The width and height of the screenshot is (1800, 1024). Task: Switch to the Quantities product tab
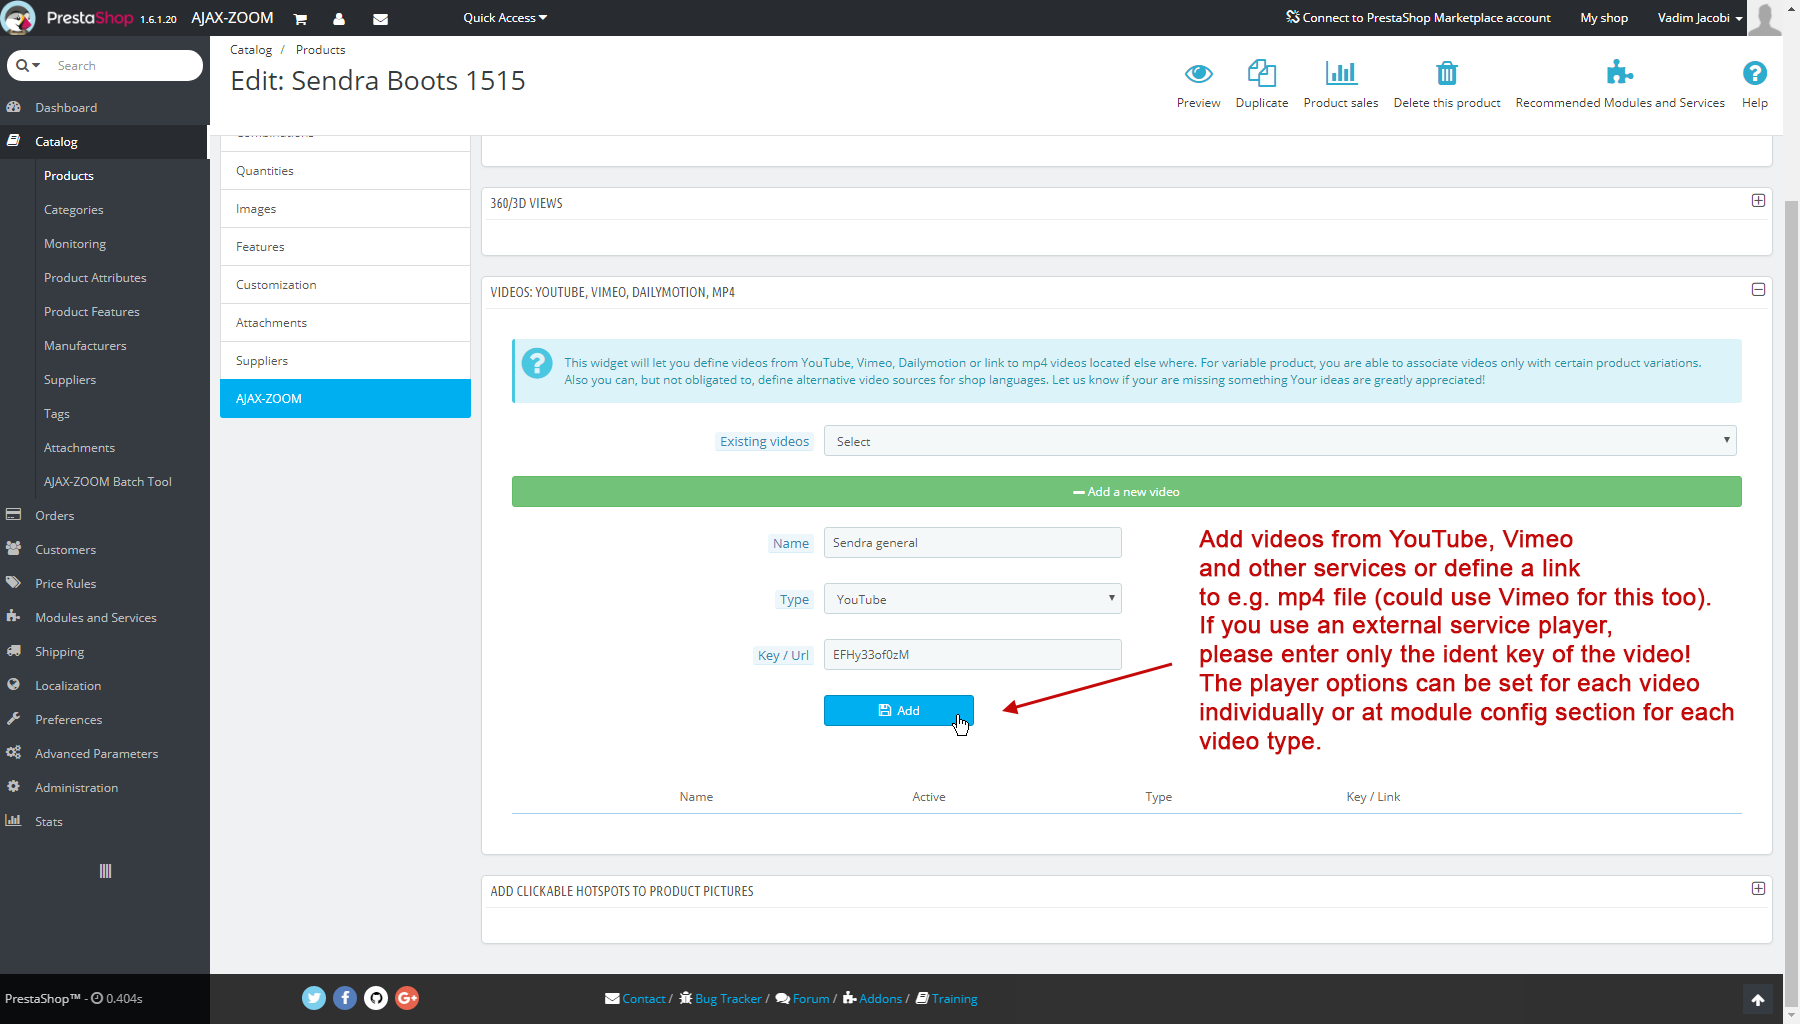coord(345,171)
